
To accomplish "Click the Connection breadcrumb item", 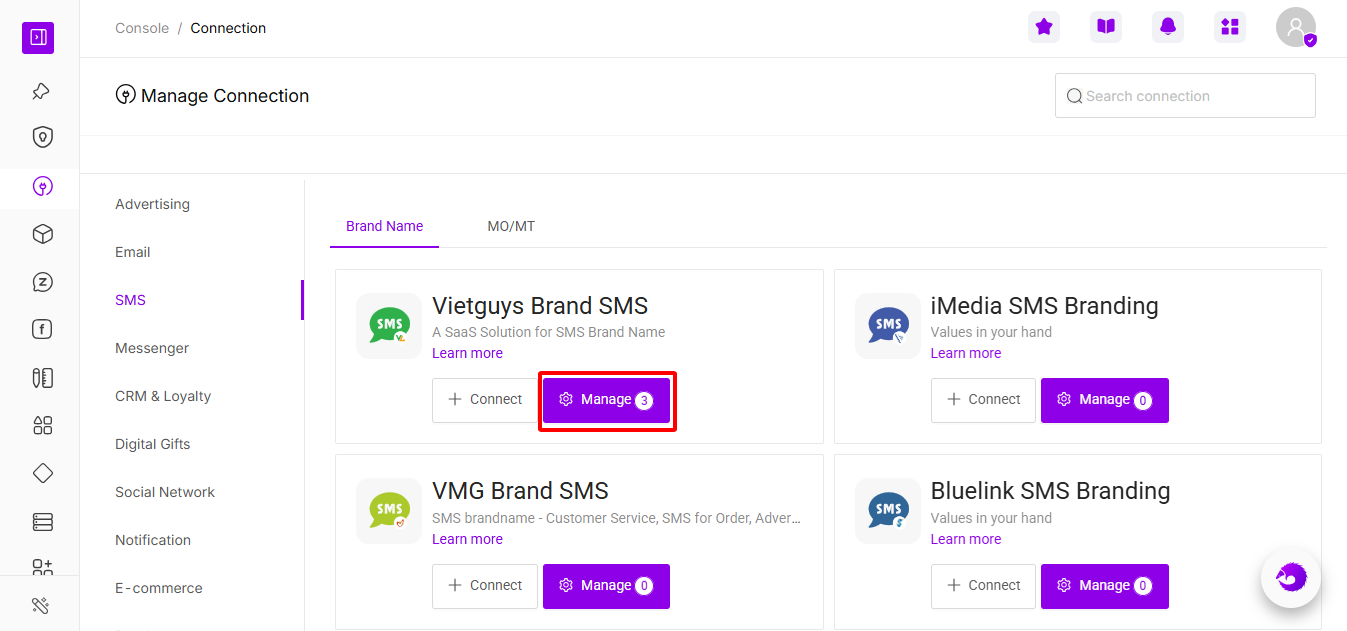I will tap(228, 28).
